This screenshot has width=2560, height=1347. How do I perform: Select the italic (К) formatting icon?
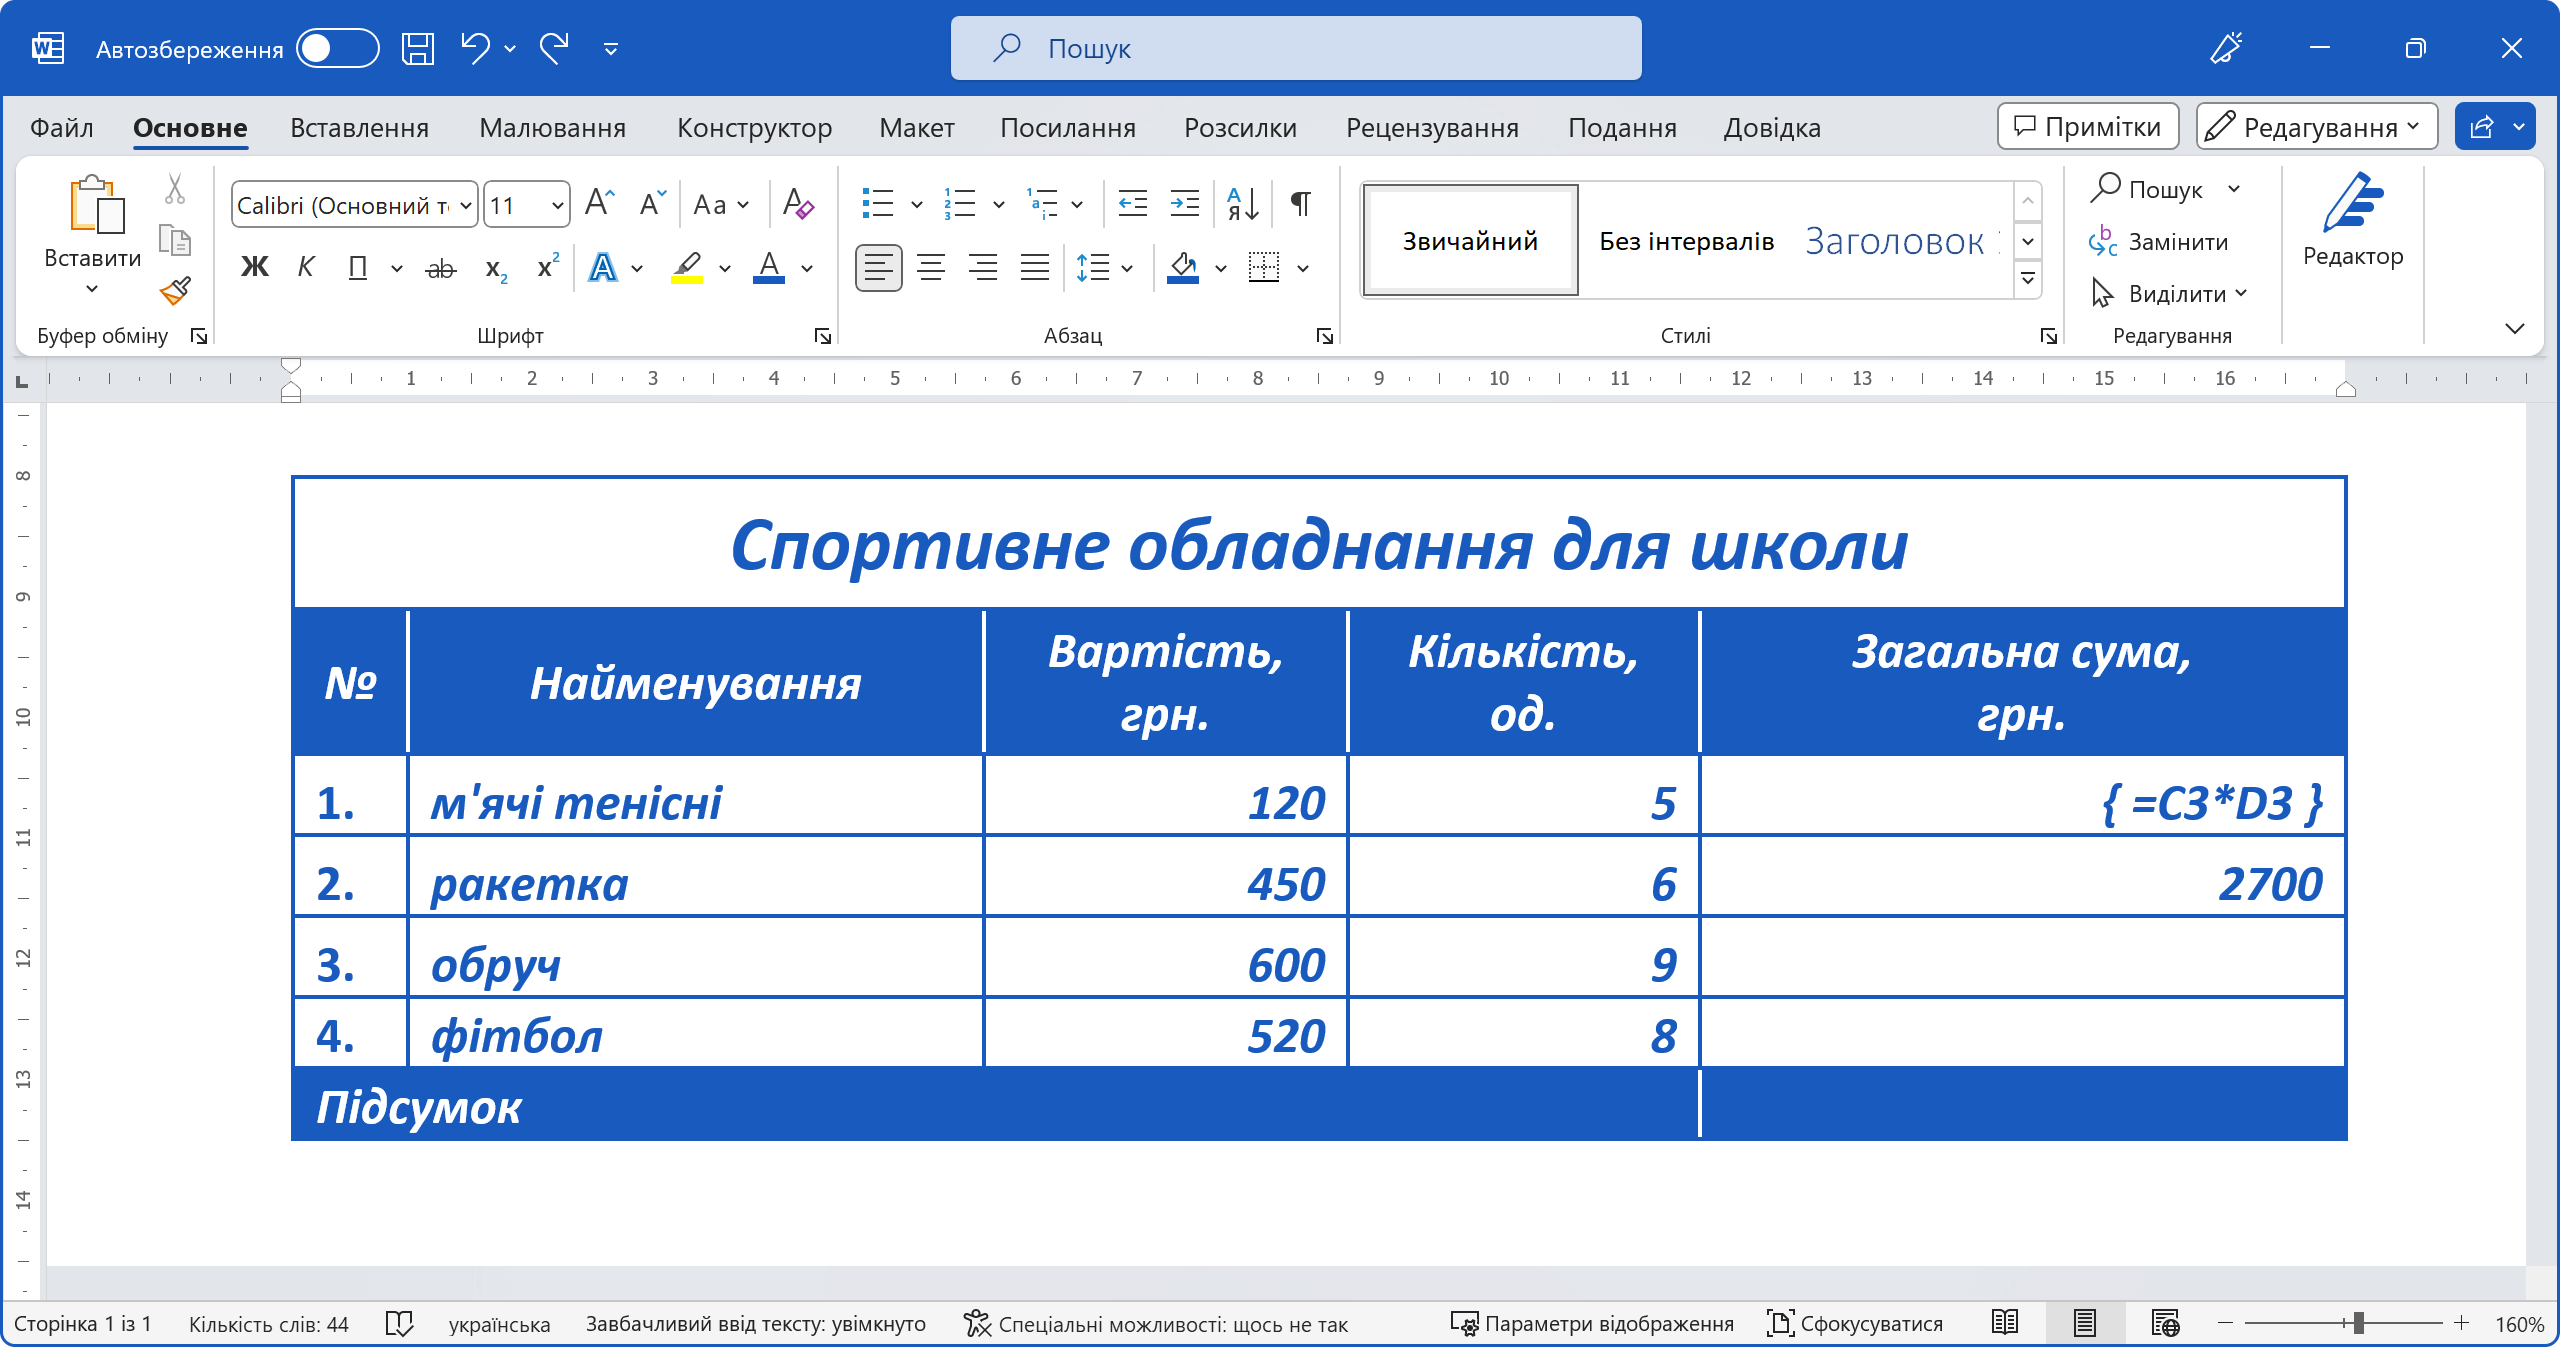[305, 267]
